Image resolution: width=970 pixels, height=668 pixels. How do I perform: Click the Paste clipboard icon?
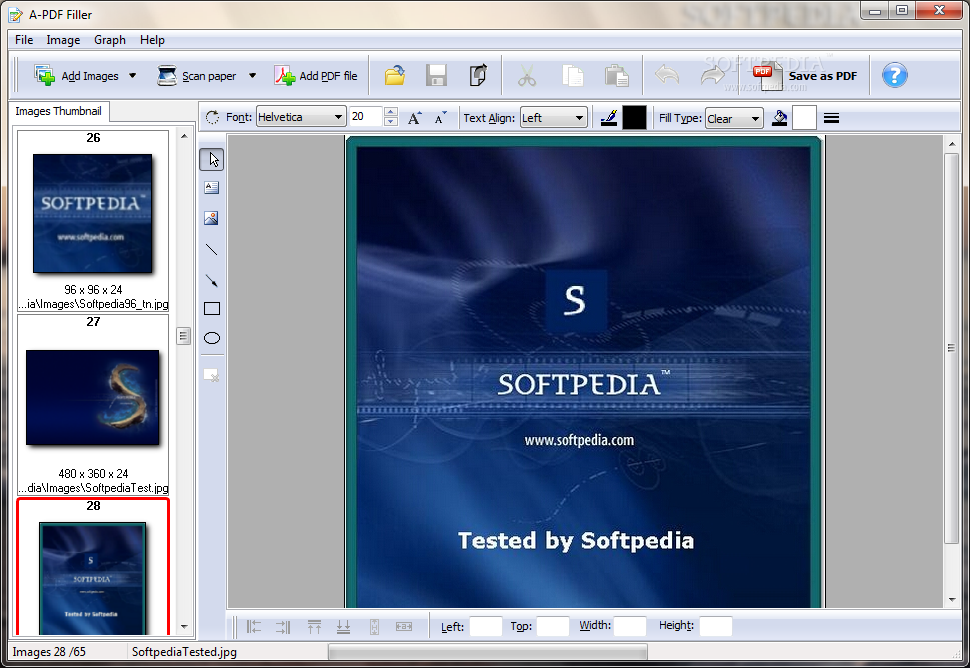click(617, 76)
